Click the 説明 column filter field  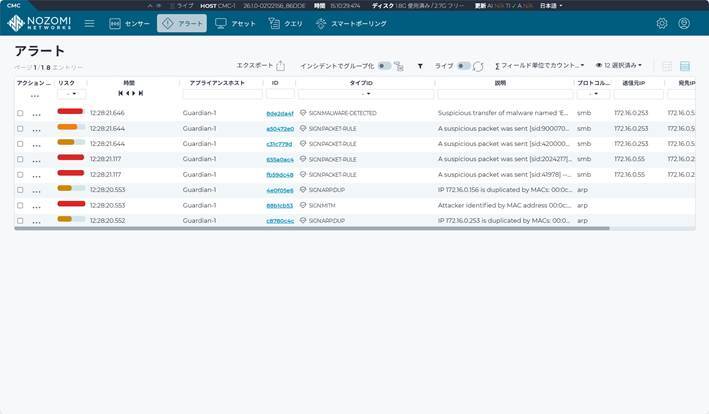[x=504, y=94]
